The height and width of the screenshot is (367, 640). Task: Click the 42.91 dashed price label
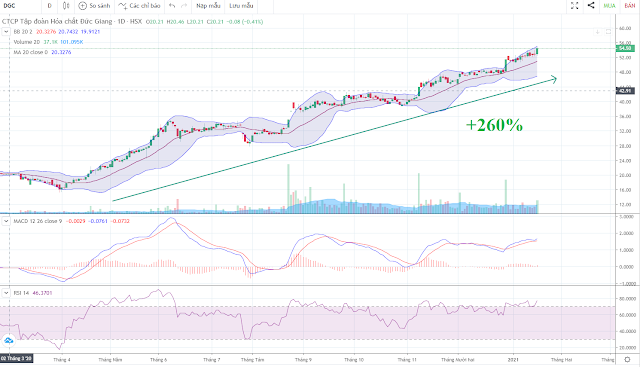tap(625, 91)
